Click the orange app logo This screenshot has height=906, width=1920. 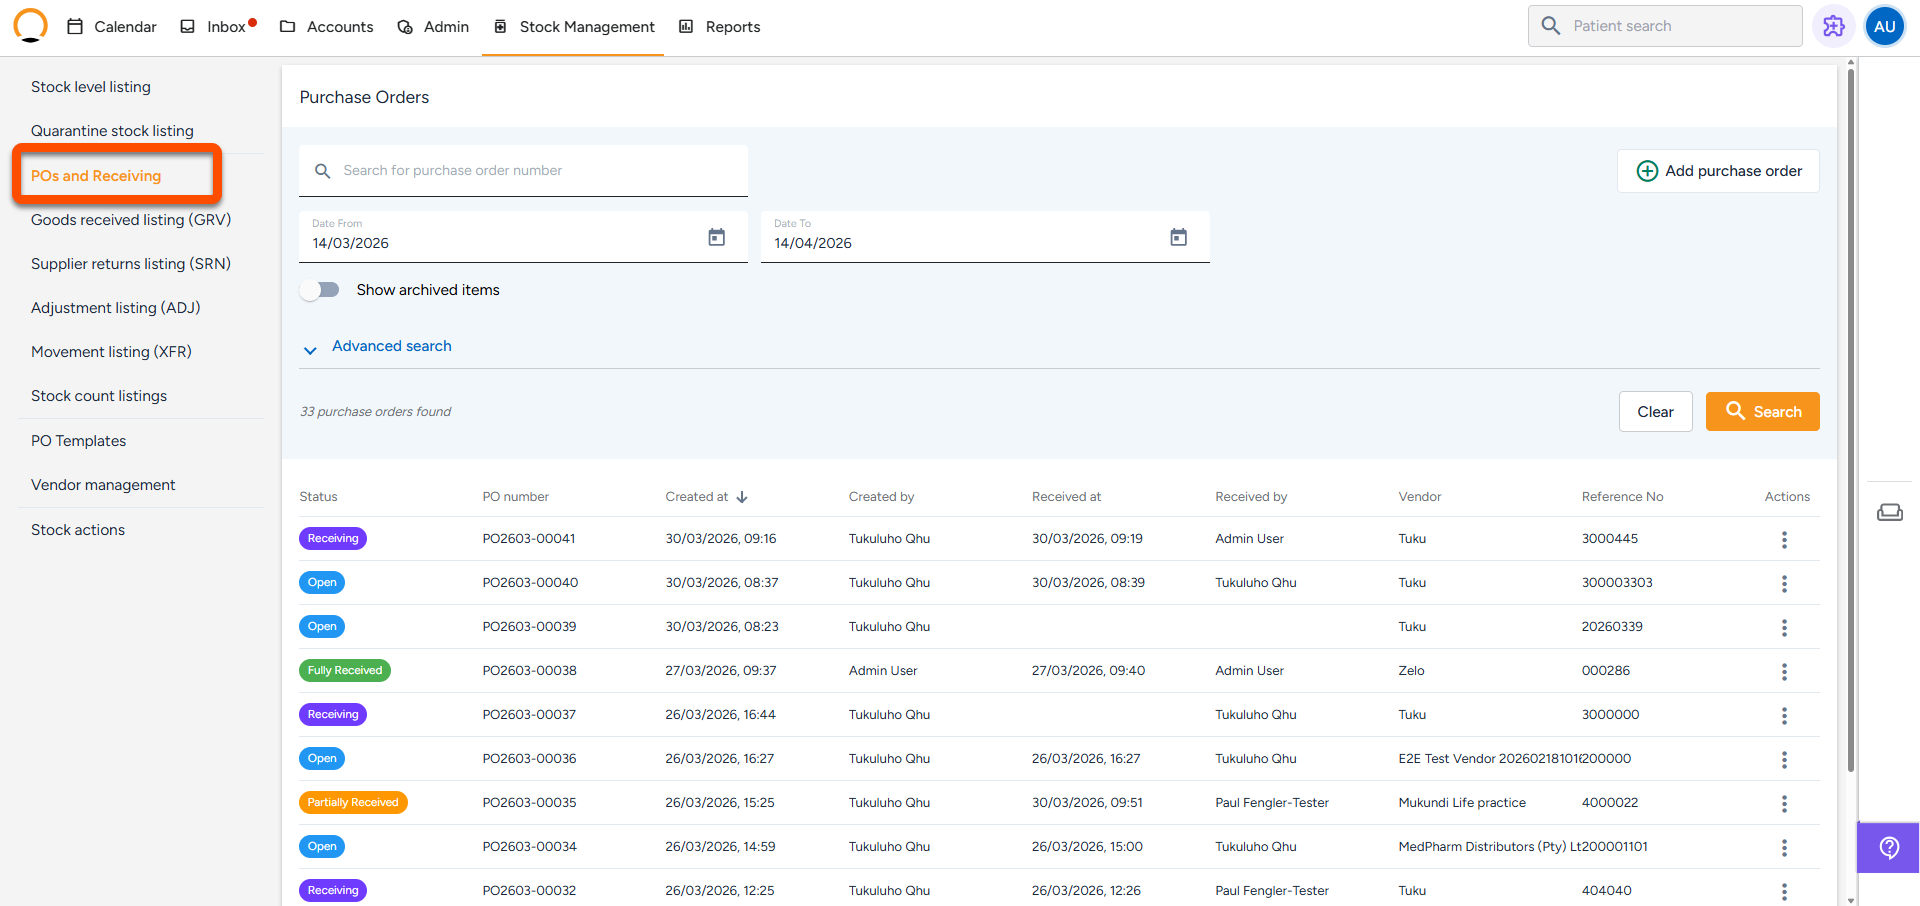coord(31,26)
